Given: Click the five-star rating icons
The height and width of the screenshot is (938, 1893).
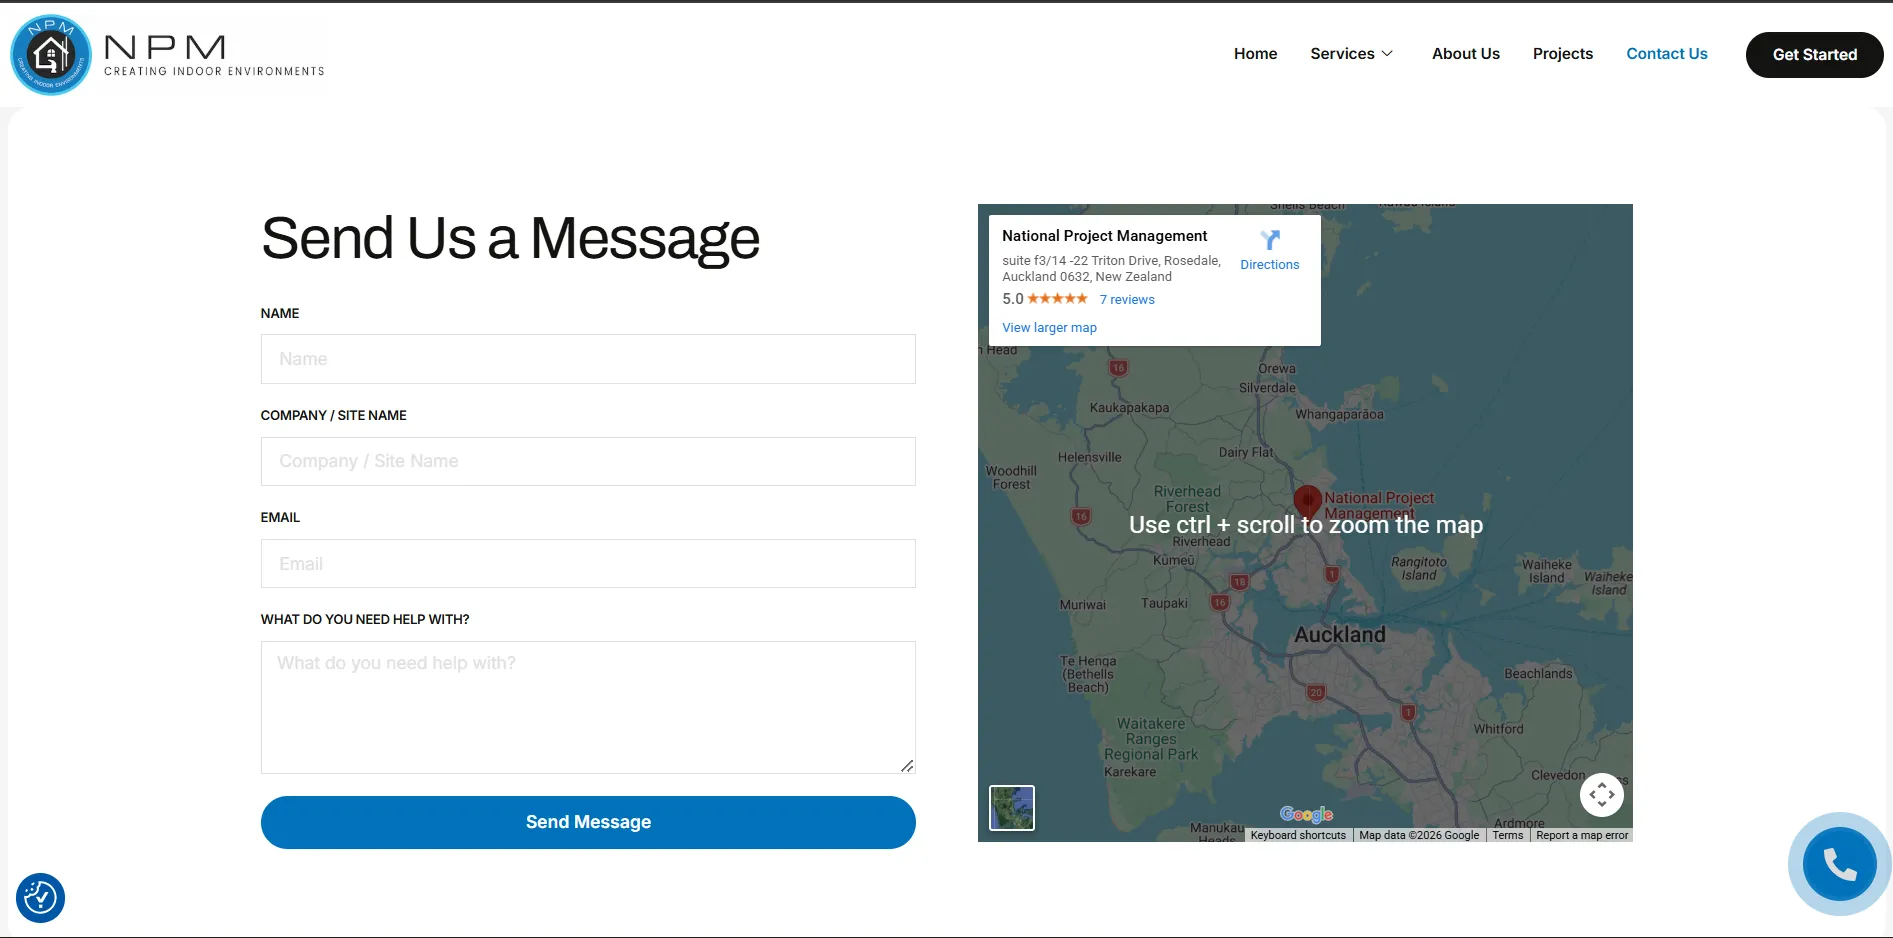Looking at the screenshot, I should [1057, 299].
